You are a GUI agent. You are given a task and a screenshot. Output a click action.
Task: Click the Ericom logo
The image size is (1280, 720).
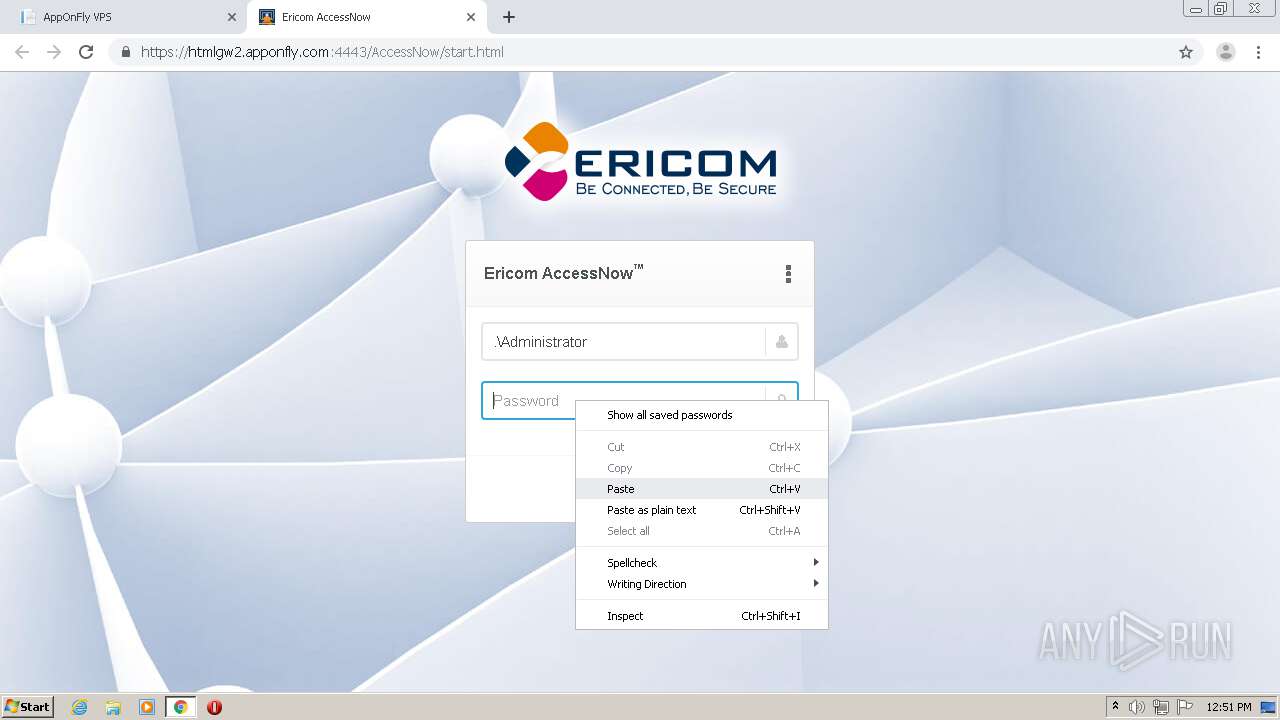click(x=641, y=162)
